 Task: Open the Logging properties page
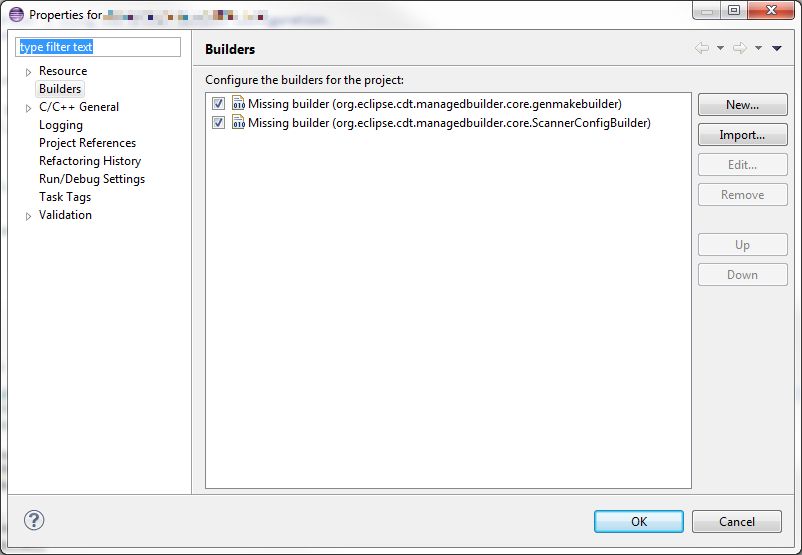pos(61,125)
